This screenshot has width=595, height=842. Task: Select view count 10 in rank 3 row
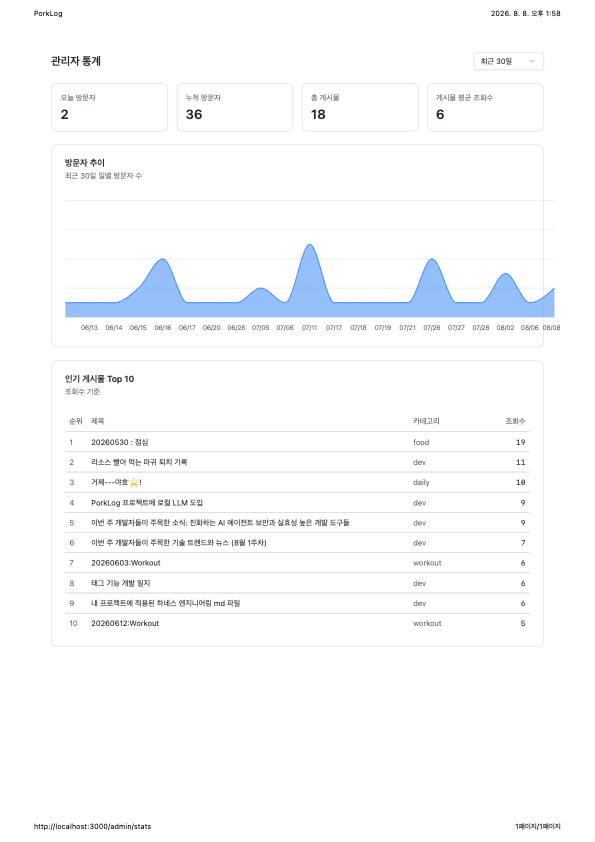coord(520,483)
